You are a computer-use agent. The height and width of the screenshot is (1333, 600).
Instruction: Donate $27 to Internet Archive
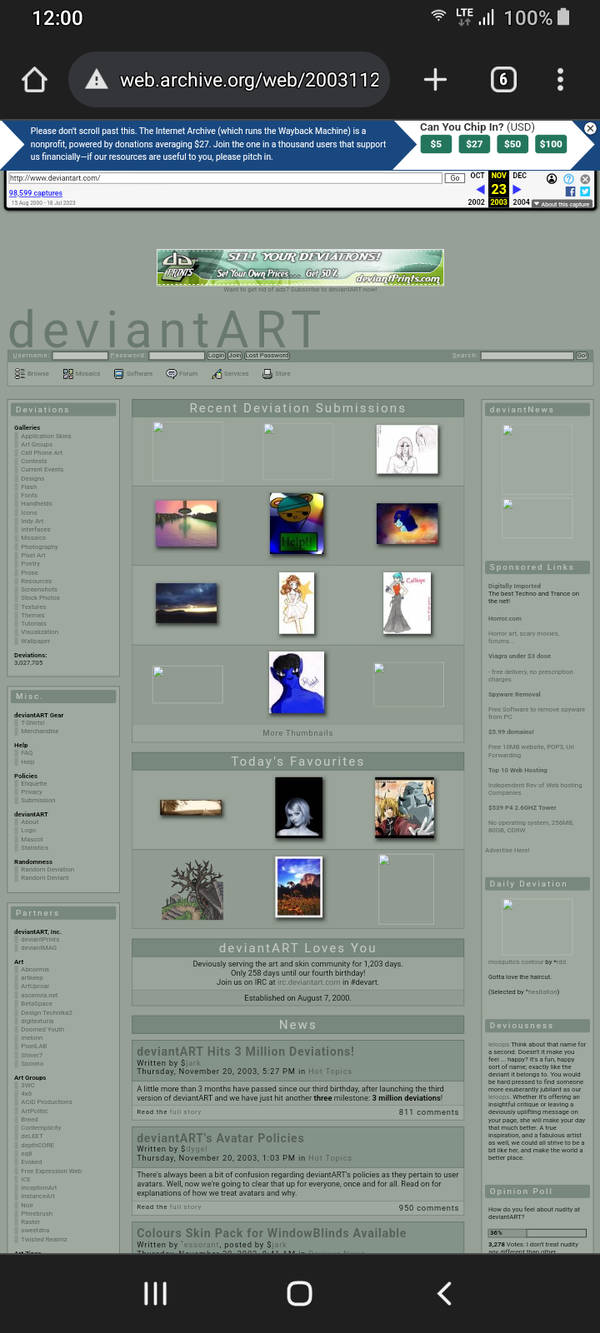click(x=474, y=144)
